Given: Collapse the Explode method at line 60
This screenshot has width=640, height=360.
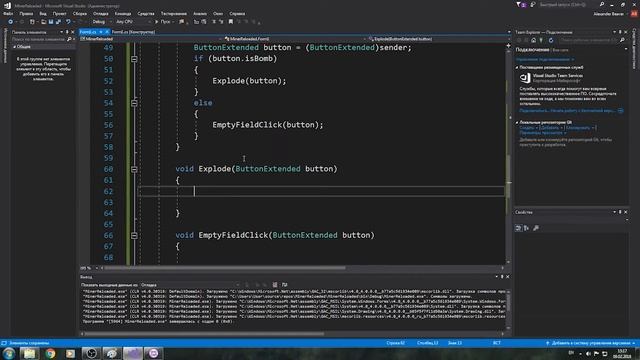Looking at the screenshot, I should coord(134,169).
